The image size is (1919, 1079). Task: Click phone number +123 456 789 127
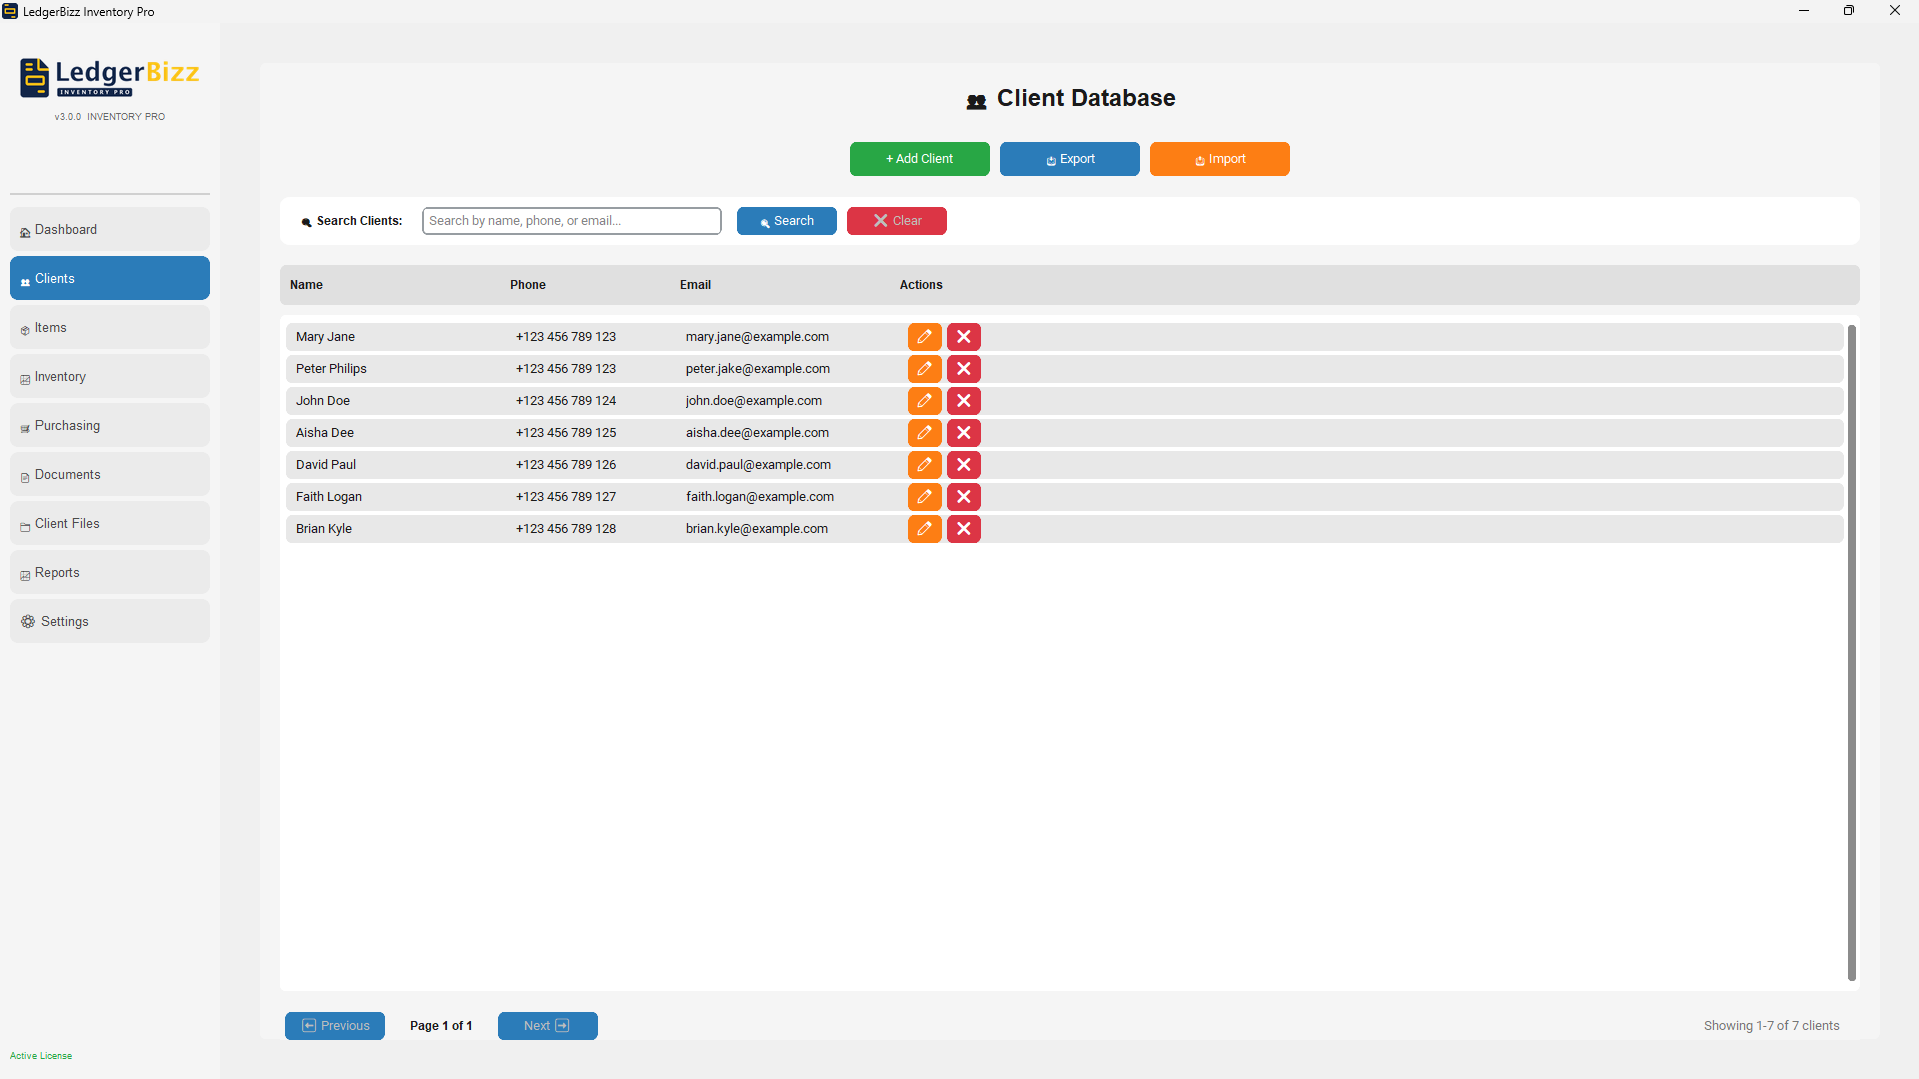(566, 497)
